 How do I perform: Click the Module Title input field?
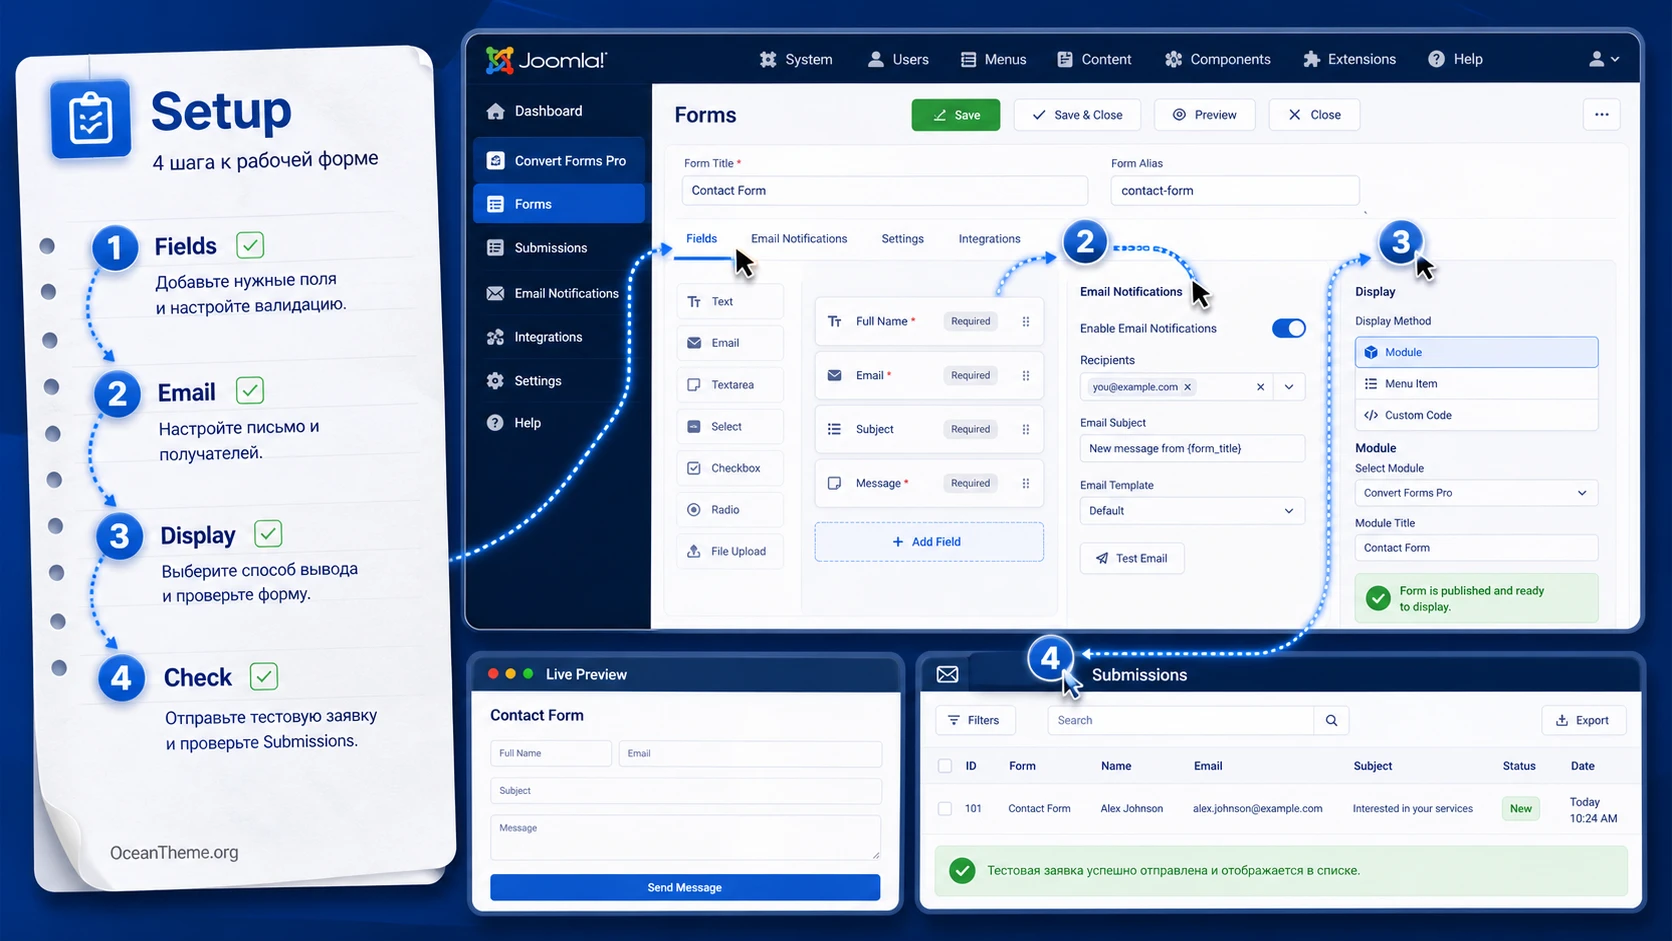(x=1476, y=548)
